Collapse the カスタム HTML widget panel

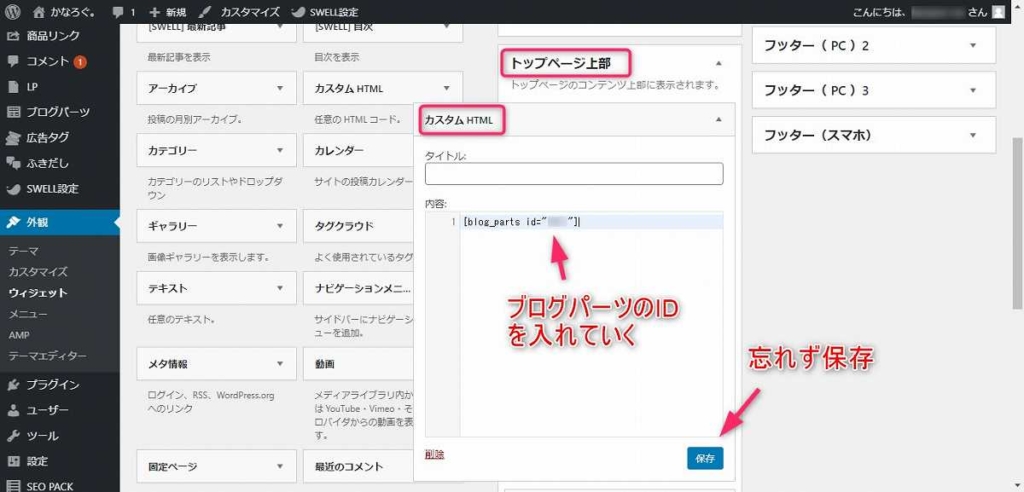[x=717, y=120]
